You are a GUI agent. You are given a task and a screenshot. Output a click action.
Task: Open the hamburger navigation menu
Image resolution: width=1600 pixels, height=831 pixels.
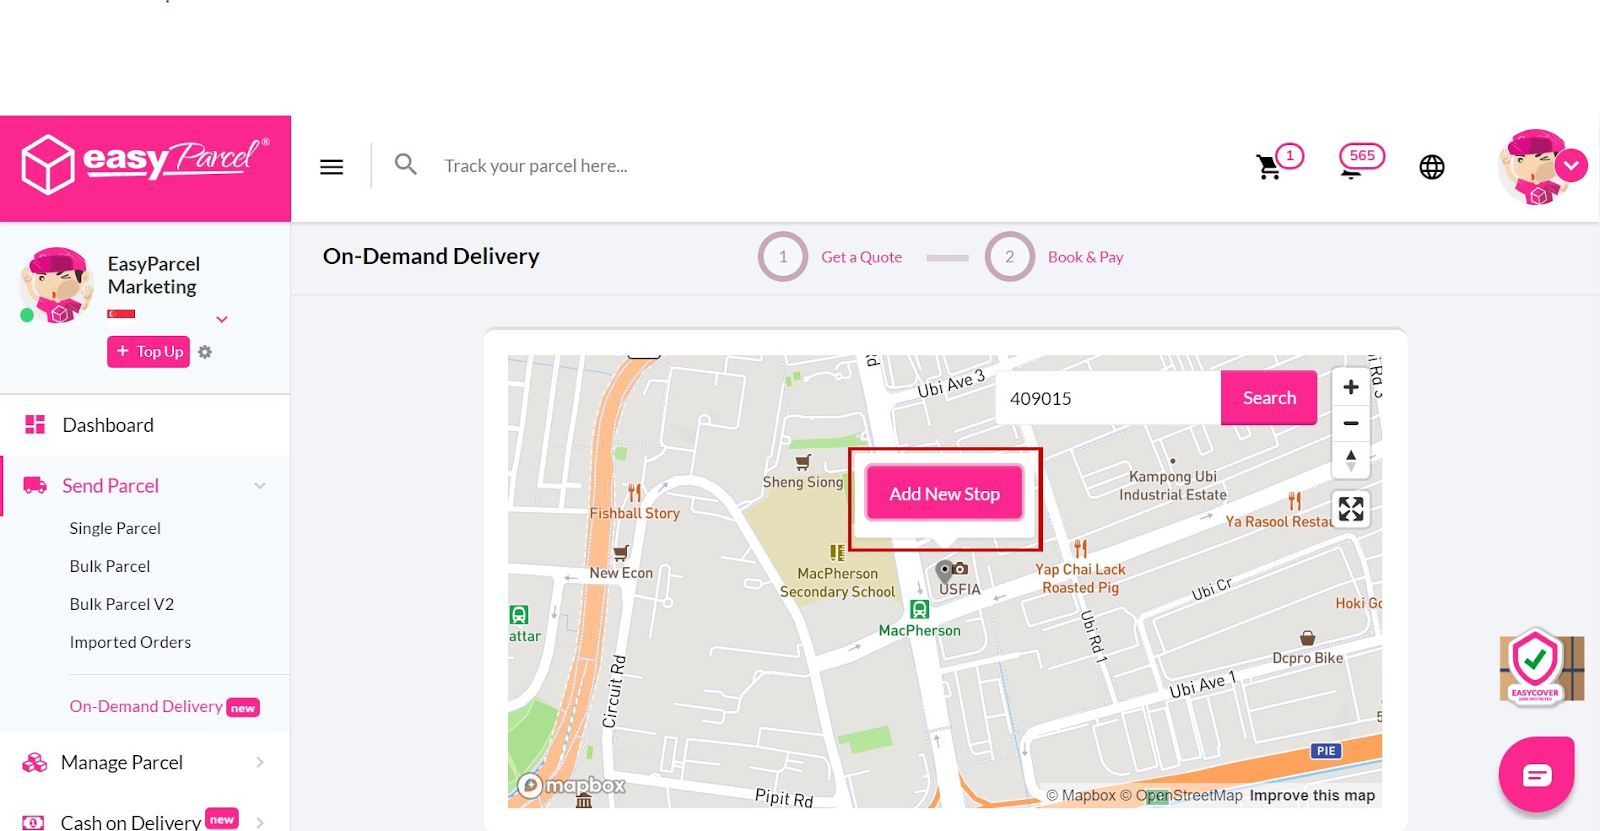331,166
